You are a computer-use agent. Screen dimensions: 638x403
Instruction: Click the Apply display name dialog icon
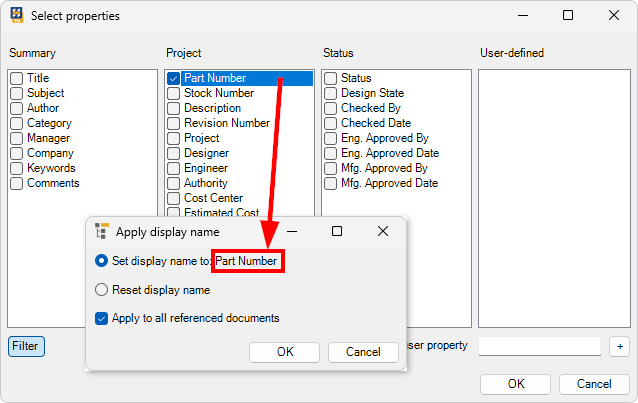(x=101, y=231)
